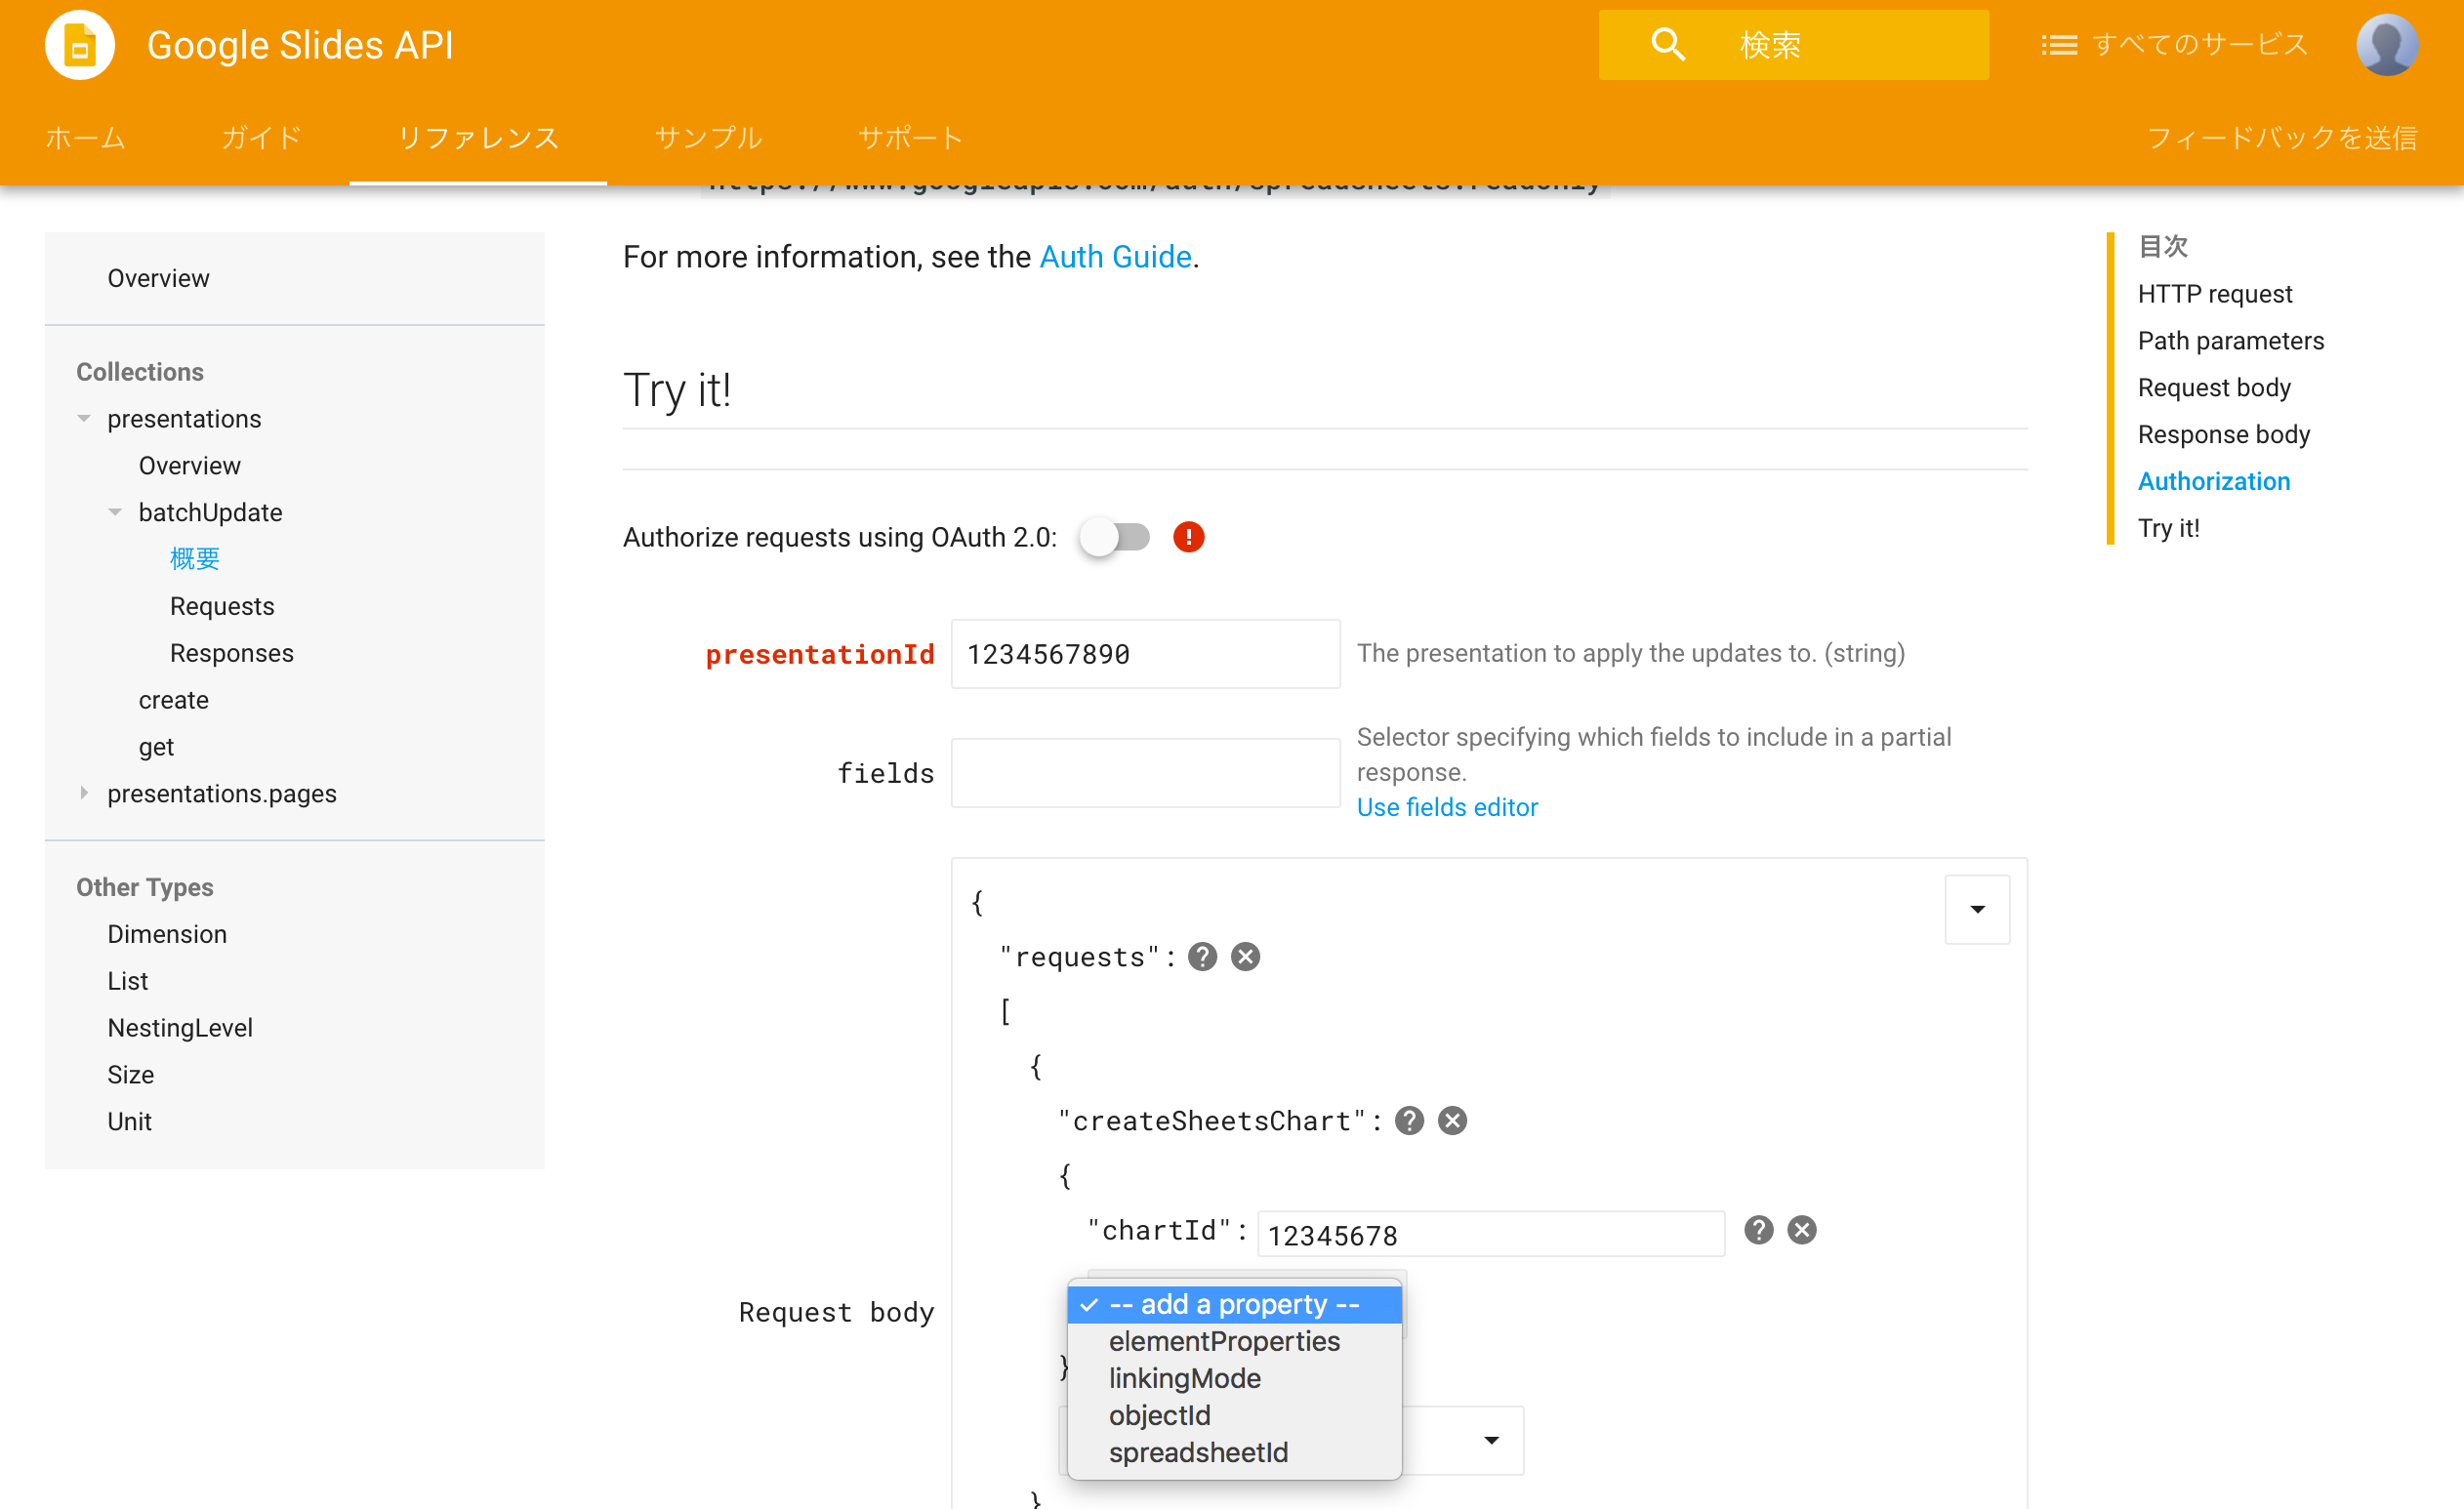Screen dimensions: 2464x1509
Task: Open Requests under batchUpdate
Action: click(x=222, y=606)
